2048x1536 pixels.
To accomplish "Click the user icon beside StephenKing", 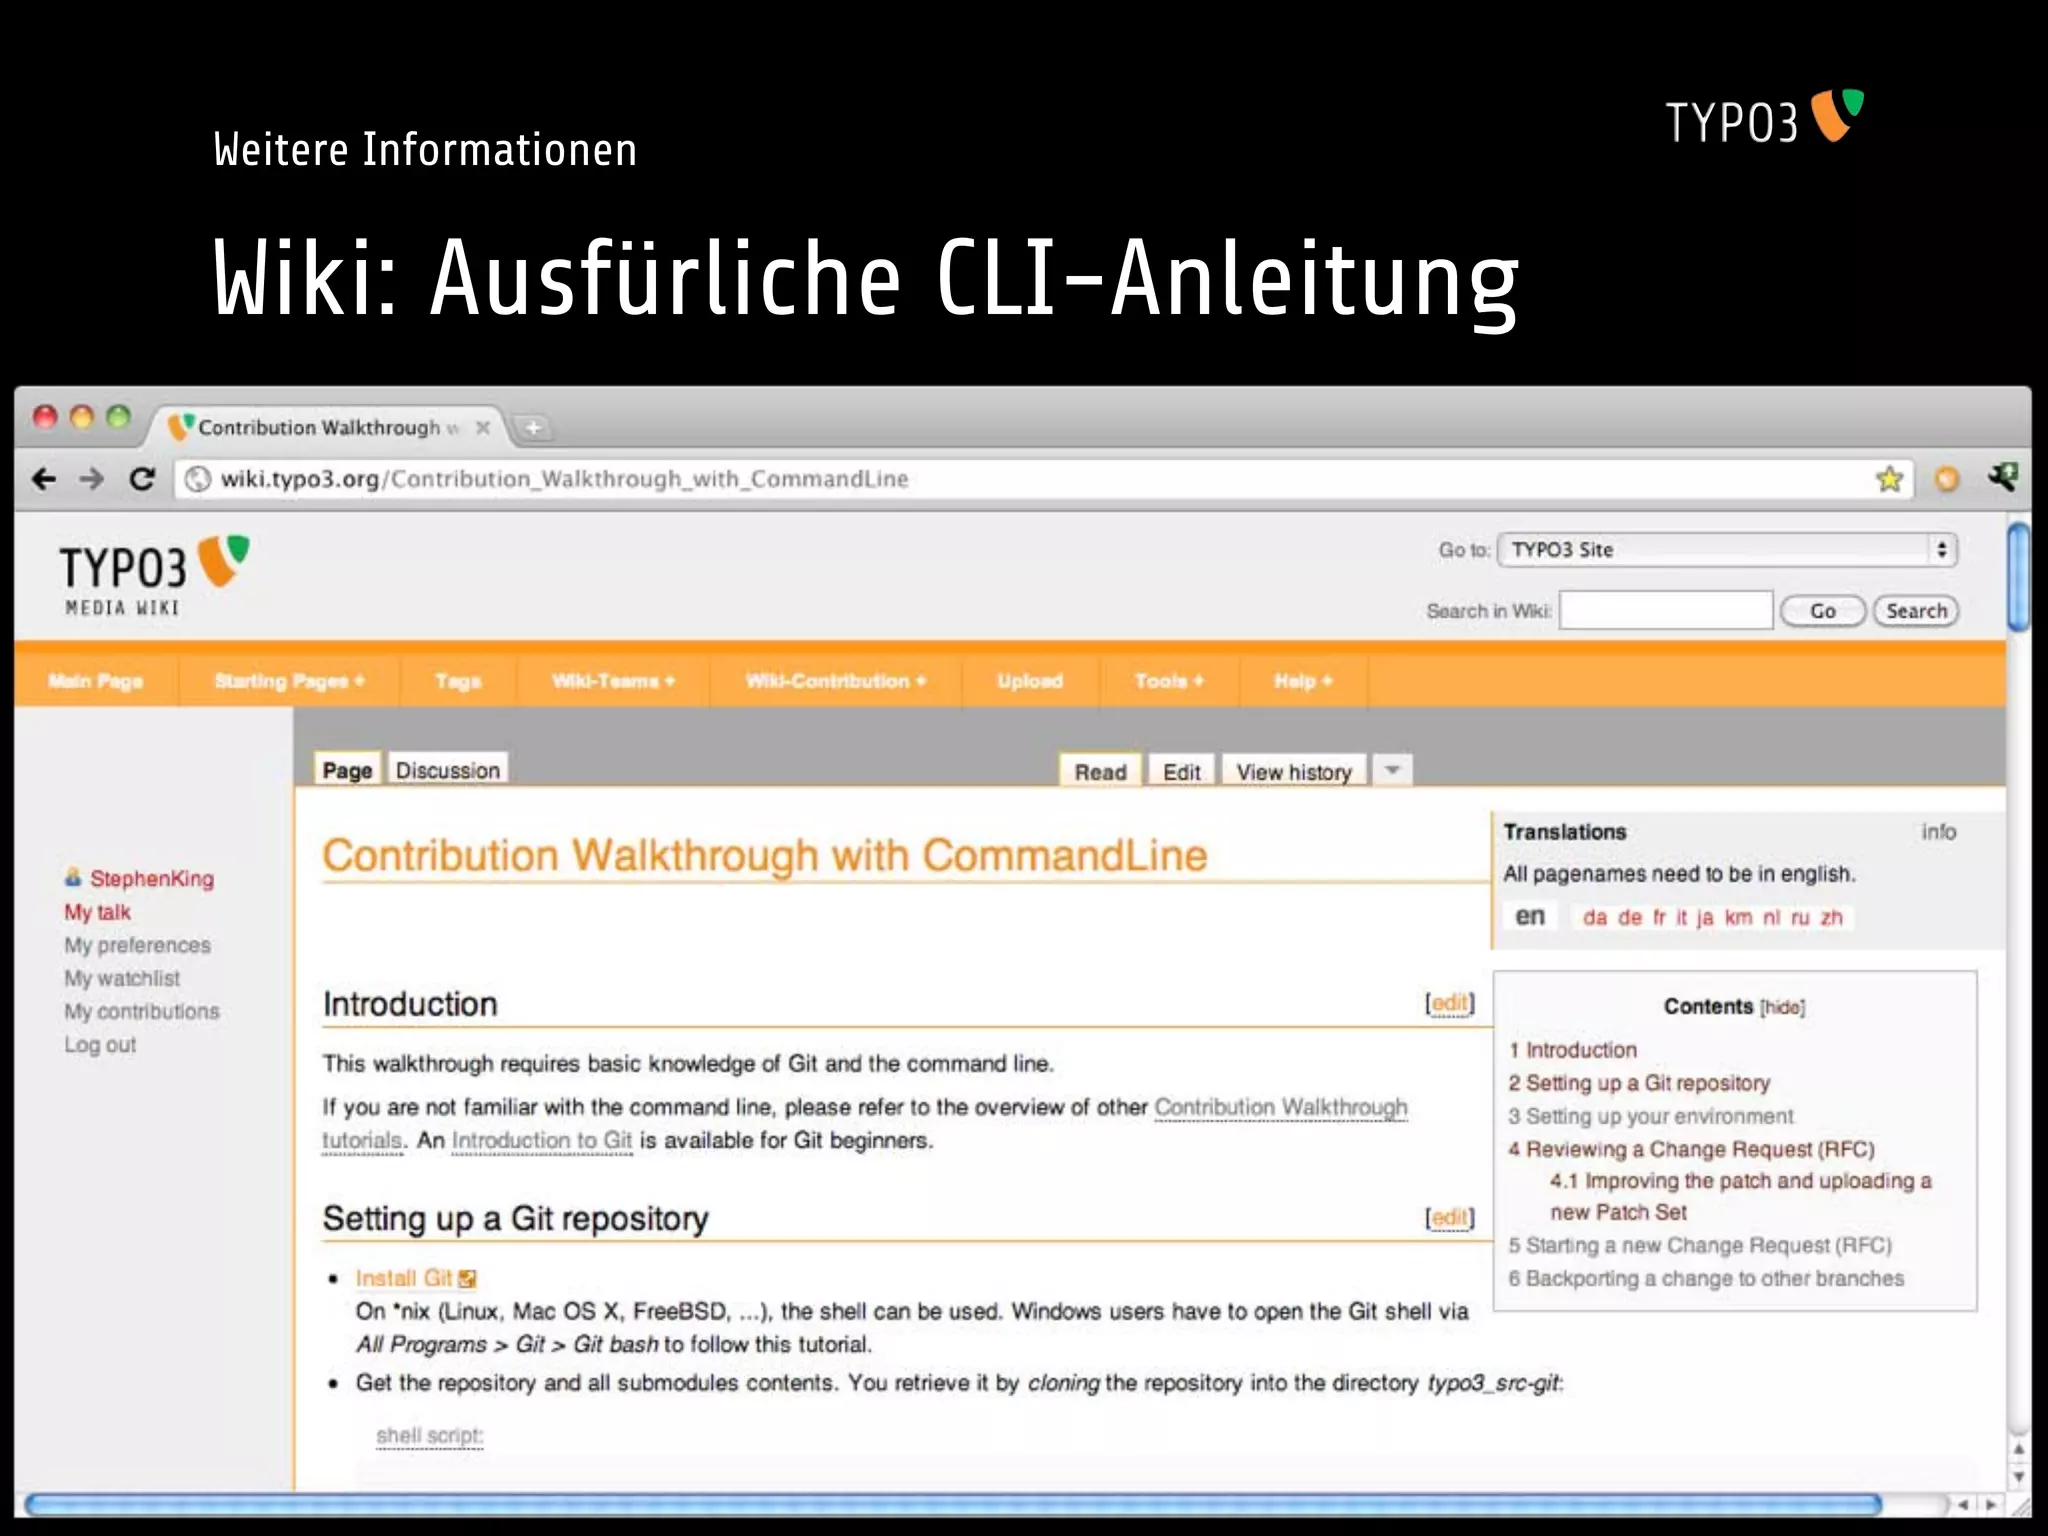I will point(73,877).
